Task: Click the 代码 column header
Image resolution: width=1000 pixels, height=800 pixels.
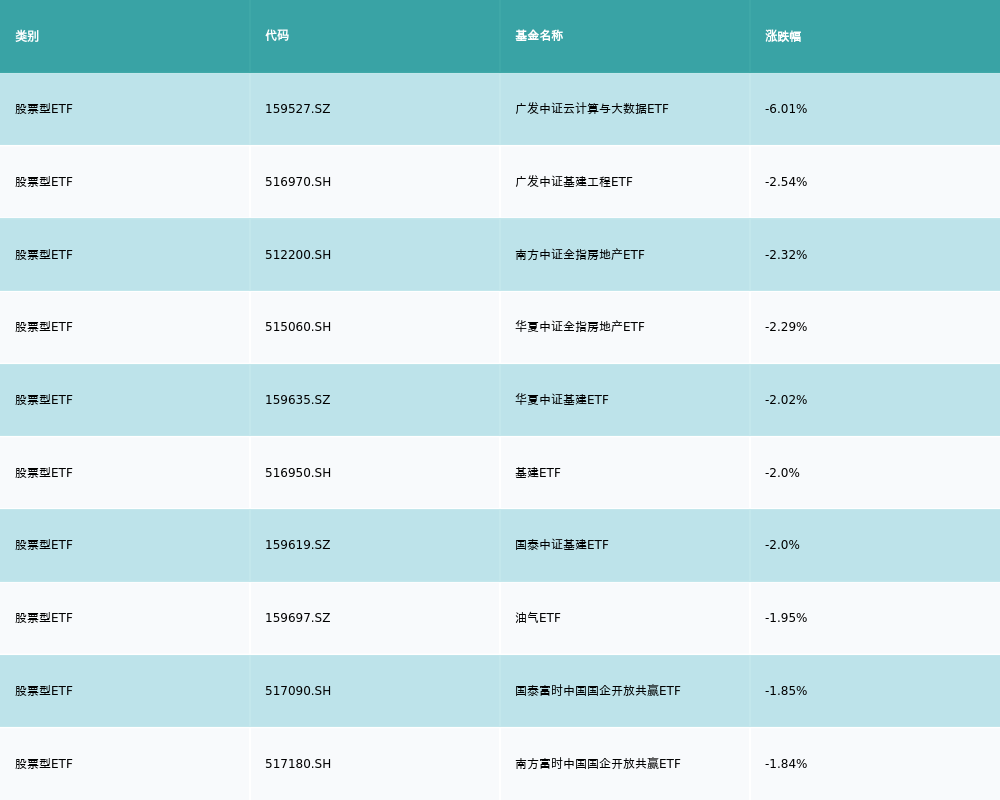Action: point(277,36)
